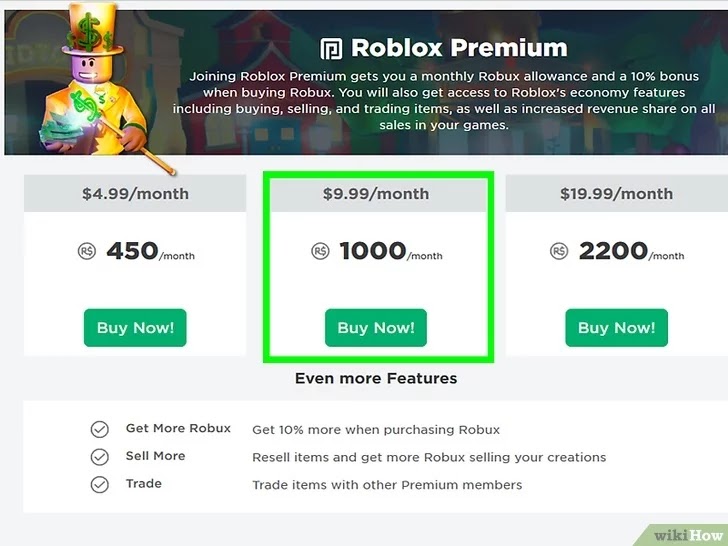The image size is (728, 546).
Task: Click the Trade items with other Premium members text
Action: [x=387, y=485]
